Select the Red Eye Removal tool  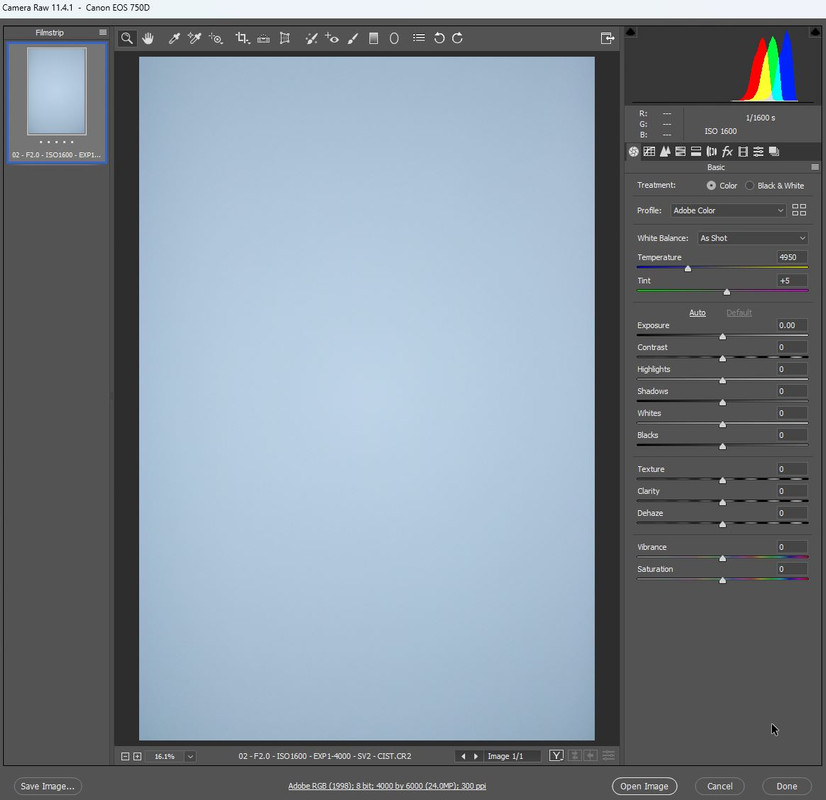[x=332, y=38]
